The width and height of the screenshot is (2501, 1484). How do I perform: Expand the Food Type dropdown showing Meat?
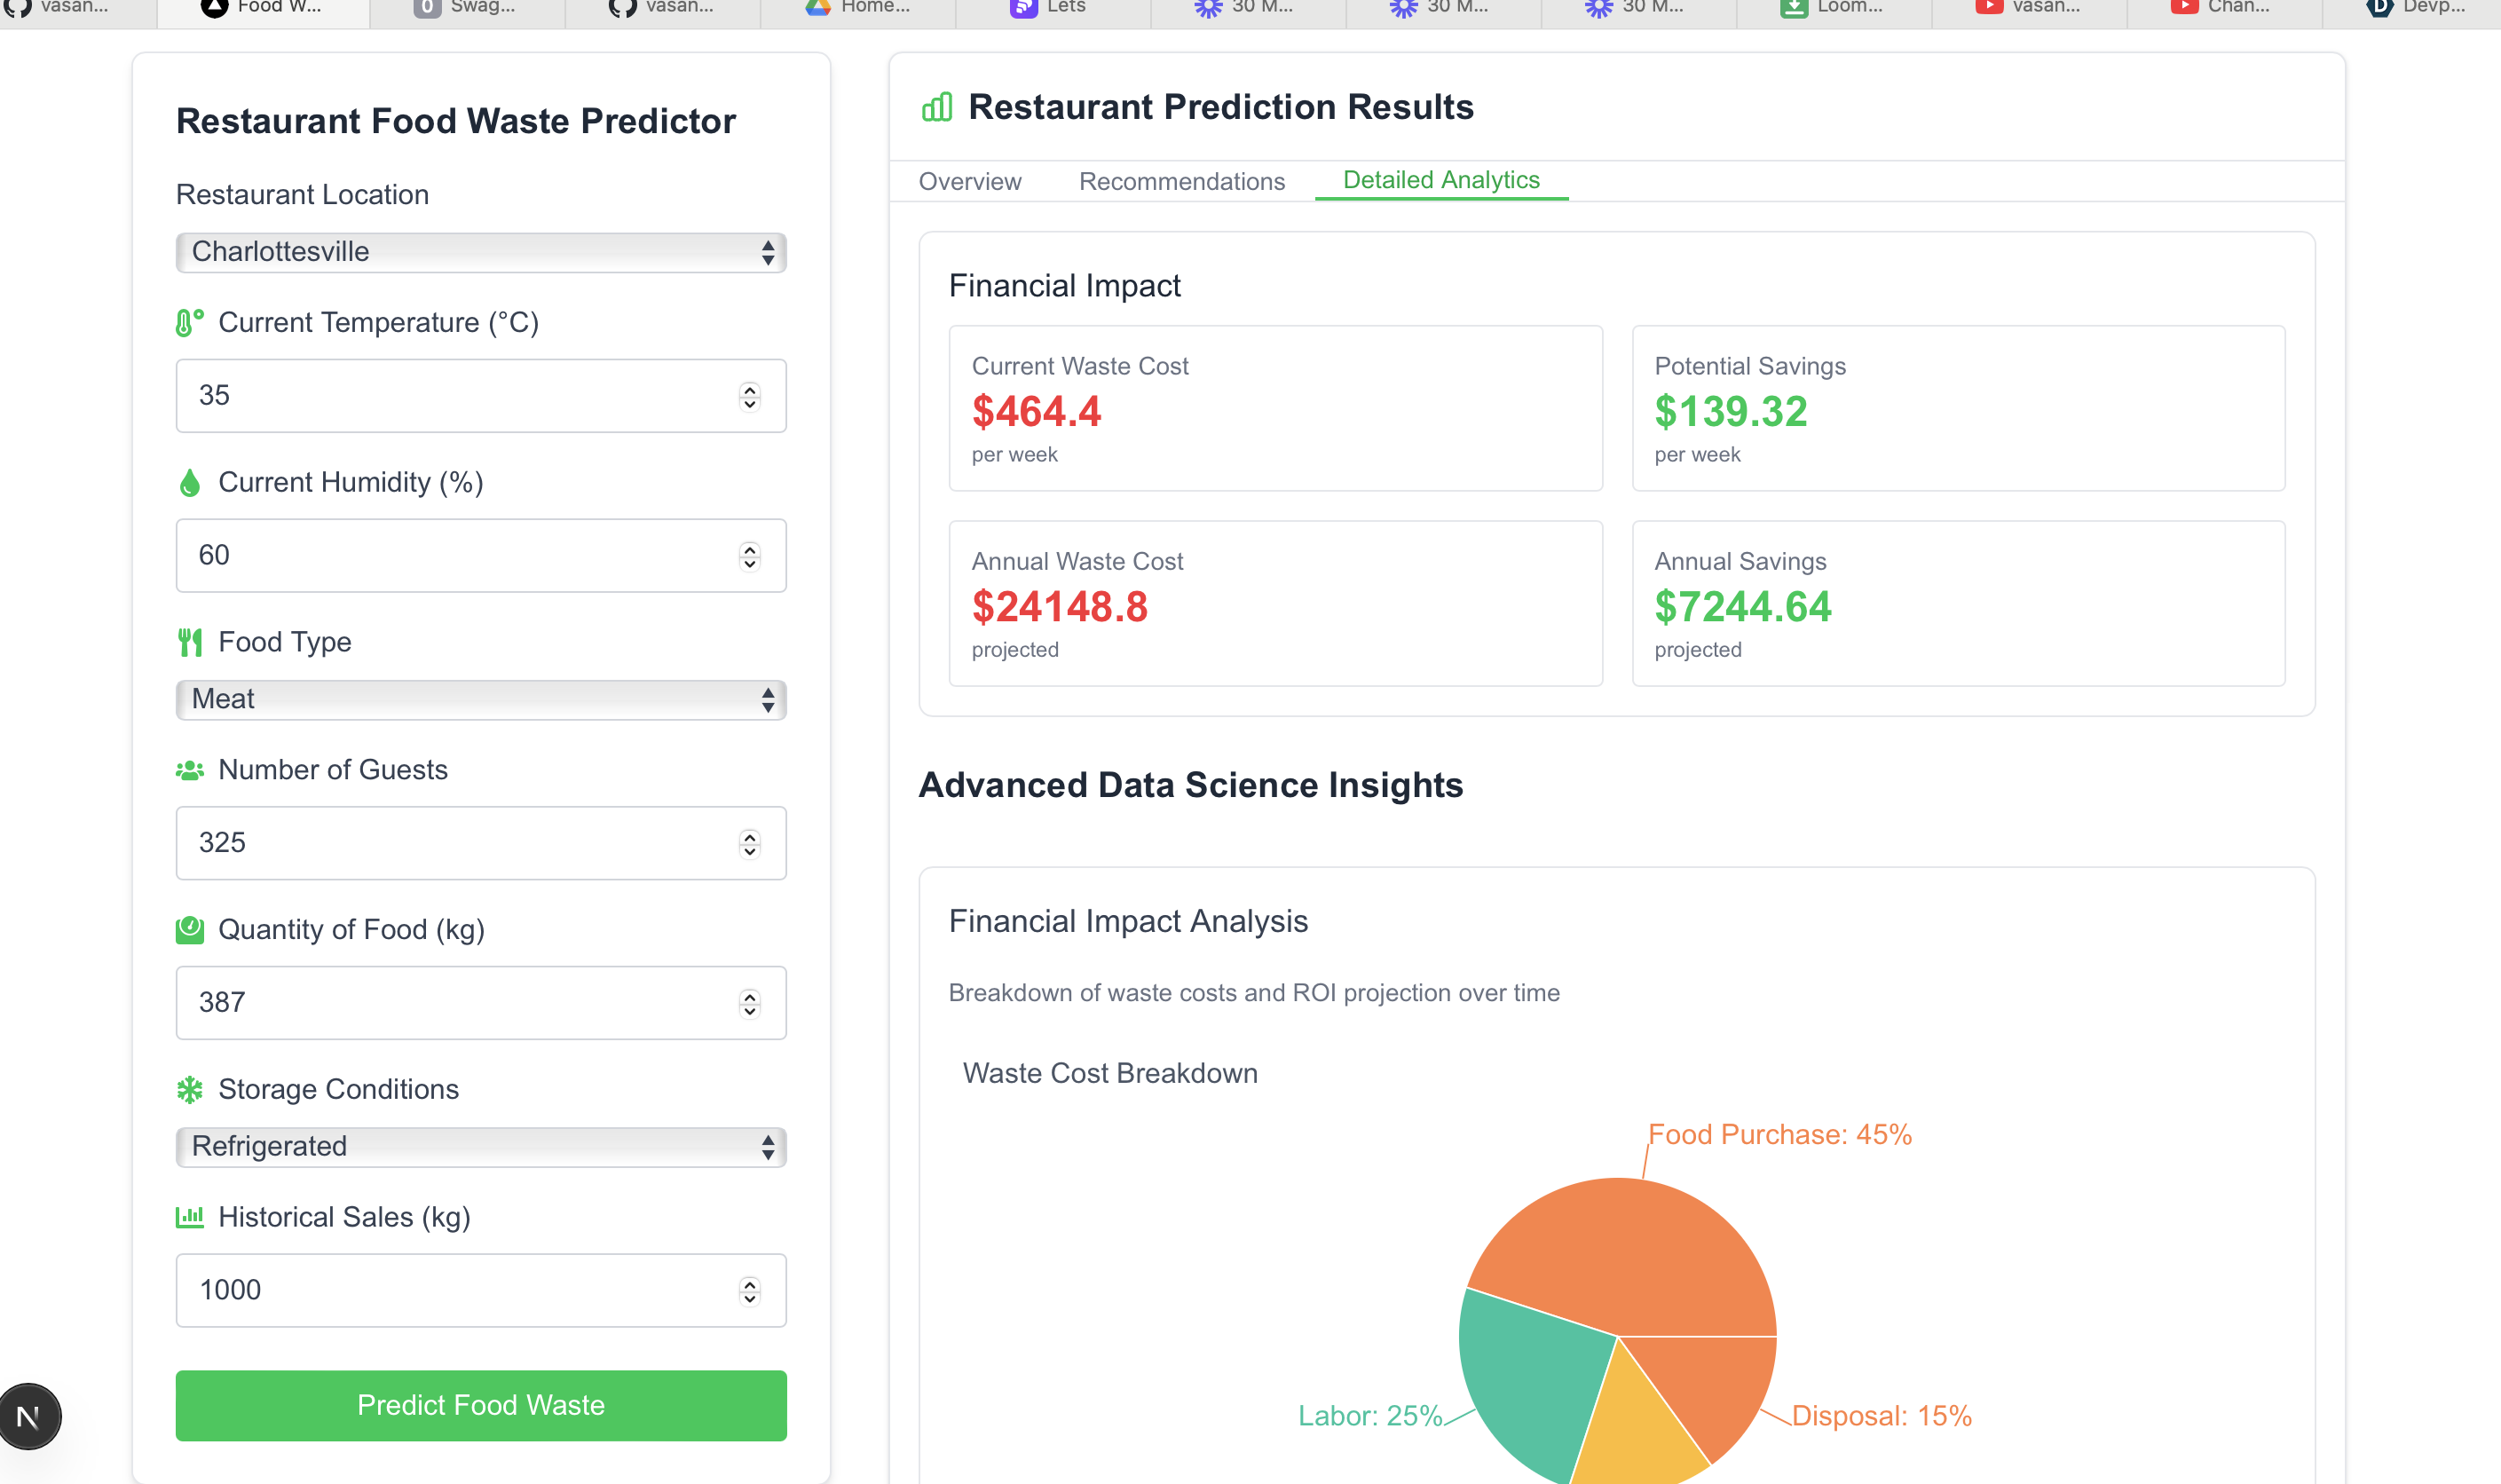click(x=480, y=699)
